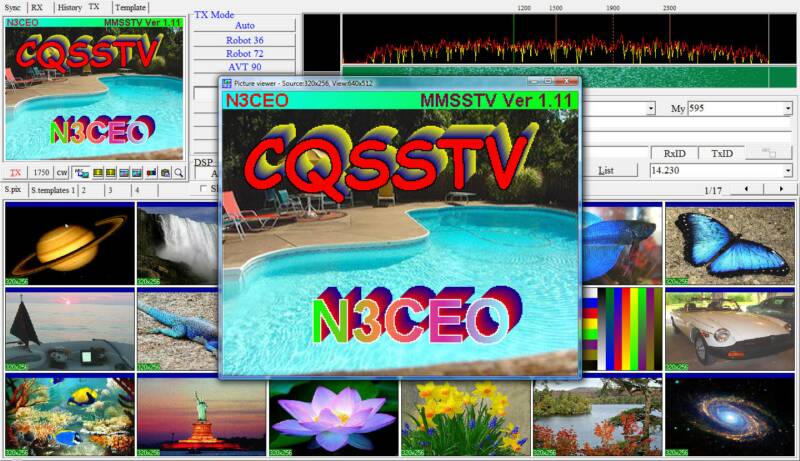Image resolution: width=800 pixels, height=461 pixels.
Task: Open the History tab
Action: click(69, 7)
